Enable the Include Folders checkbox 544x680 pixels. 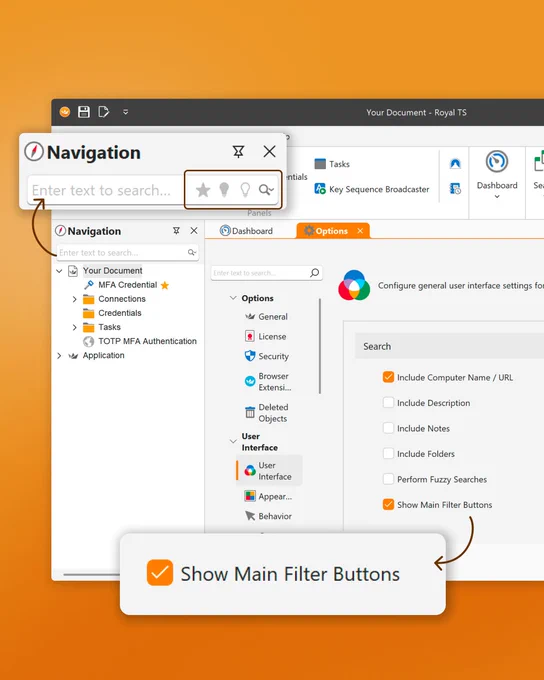388,454
